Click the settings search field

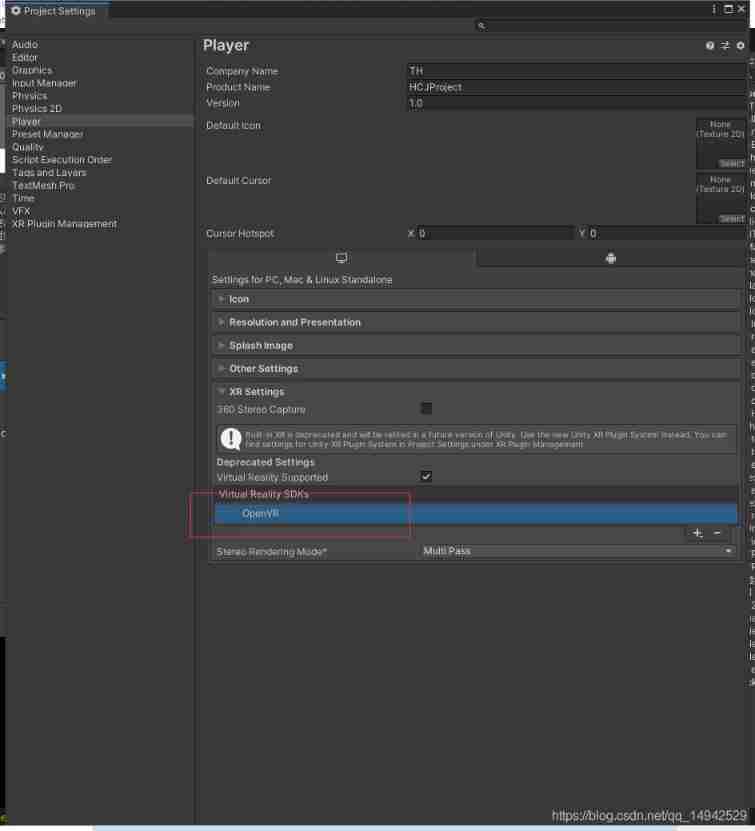point(612,25)
